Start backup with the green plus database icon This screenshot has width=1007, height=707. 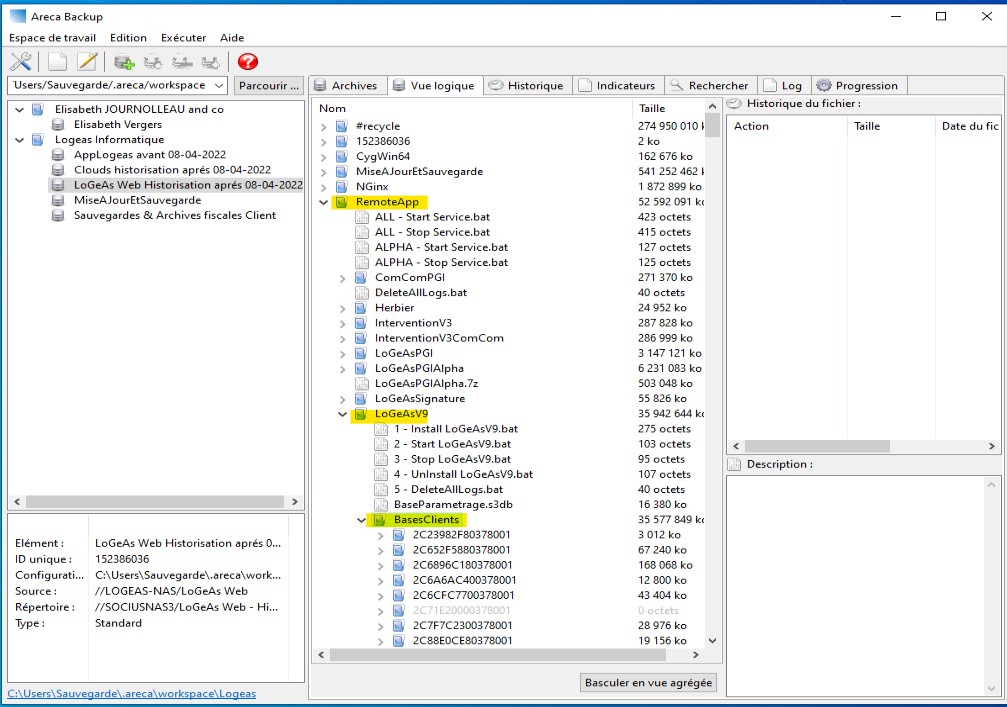pos(124,62)
